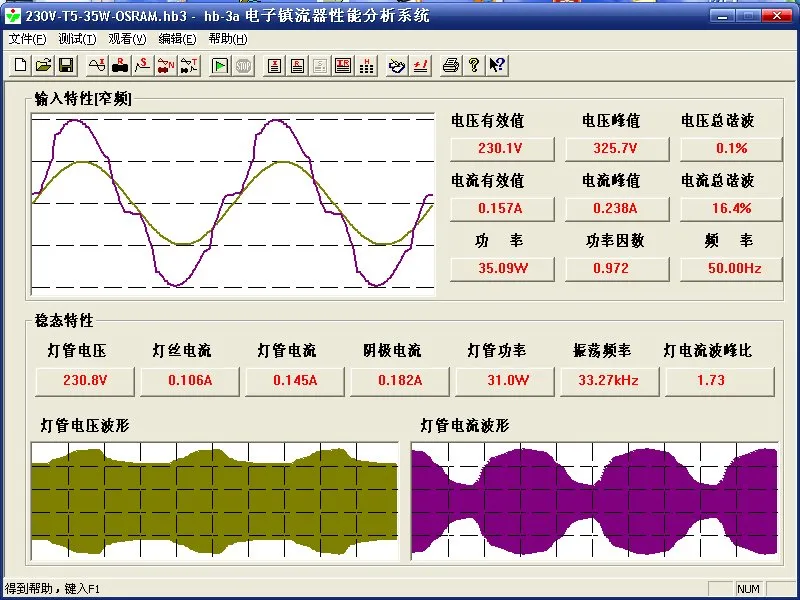Start measurement with the green play icon
Viewport: 800px width, 600px height.
(x=220, y=65)
